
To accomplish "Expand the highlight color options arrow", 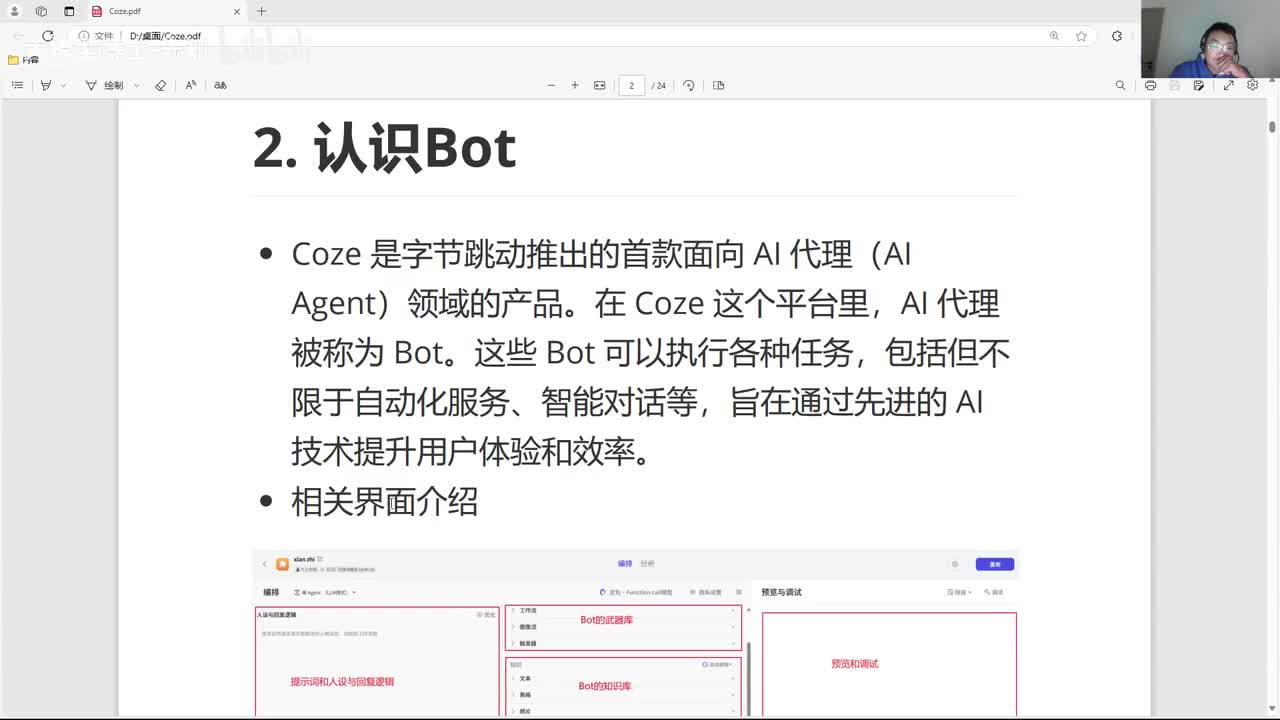I will pyautogui.click(x=63, y=85).
